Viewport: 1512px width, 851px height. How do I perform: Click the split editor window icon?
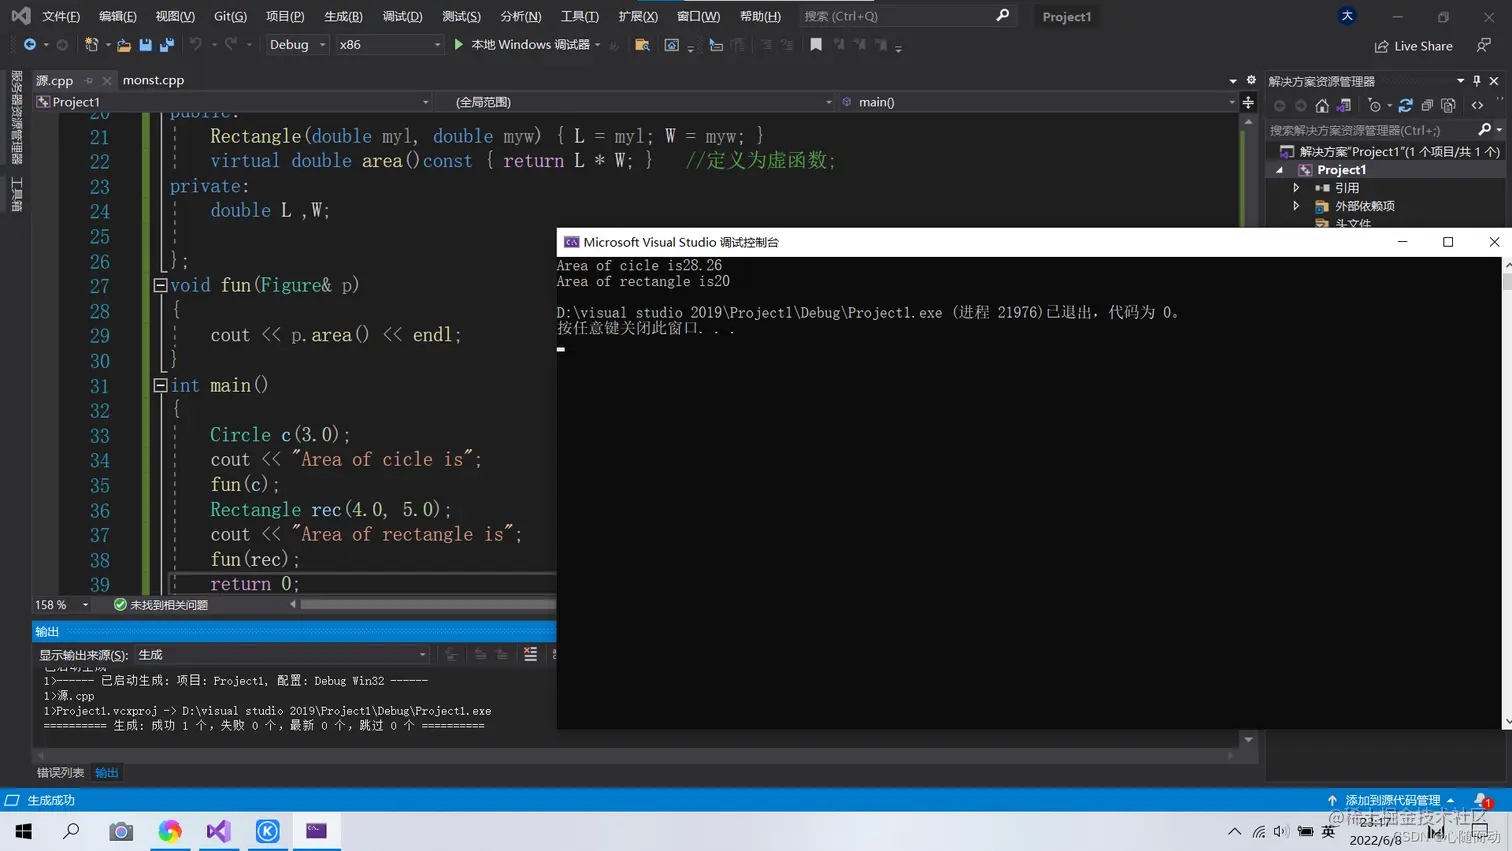click(x=1248, y=102)
